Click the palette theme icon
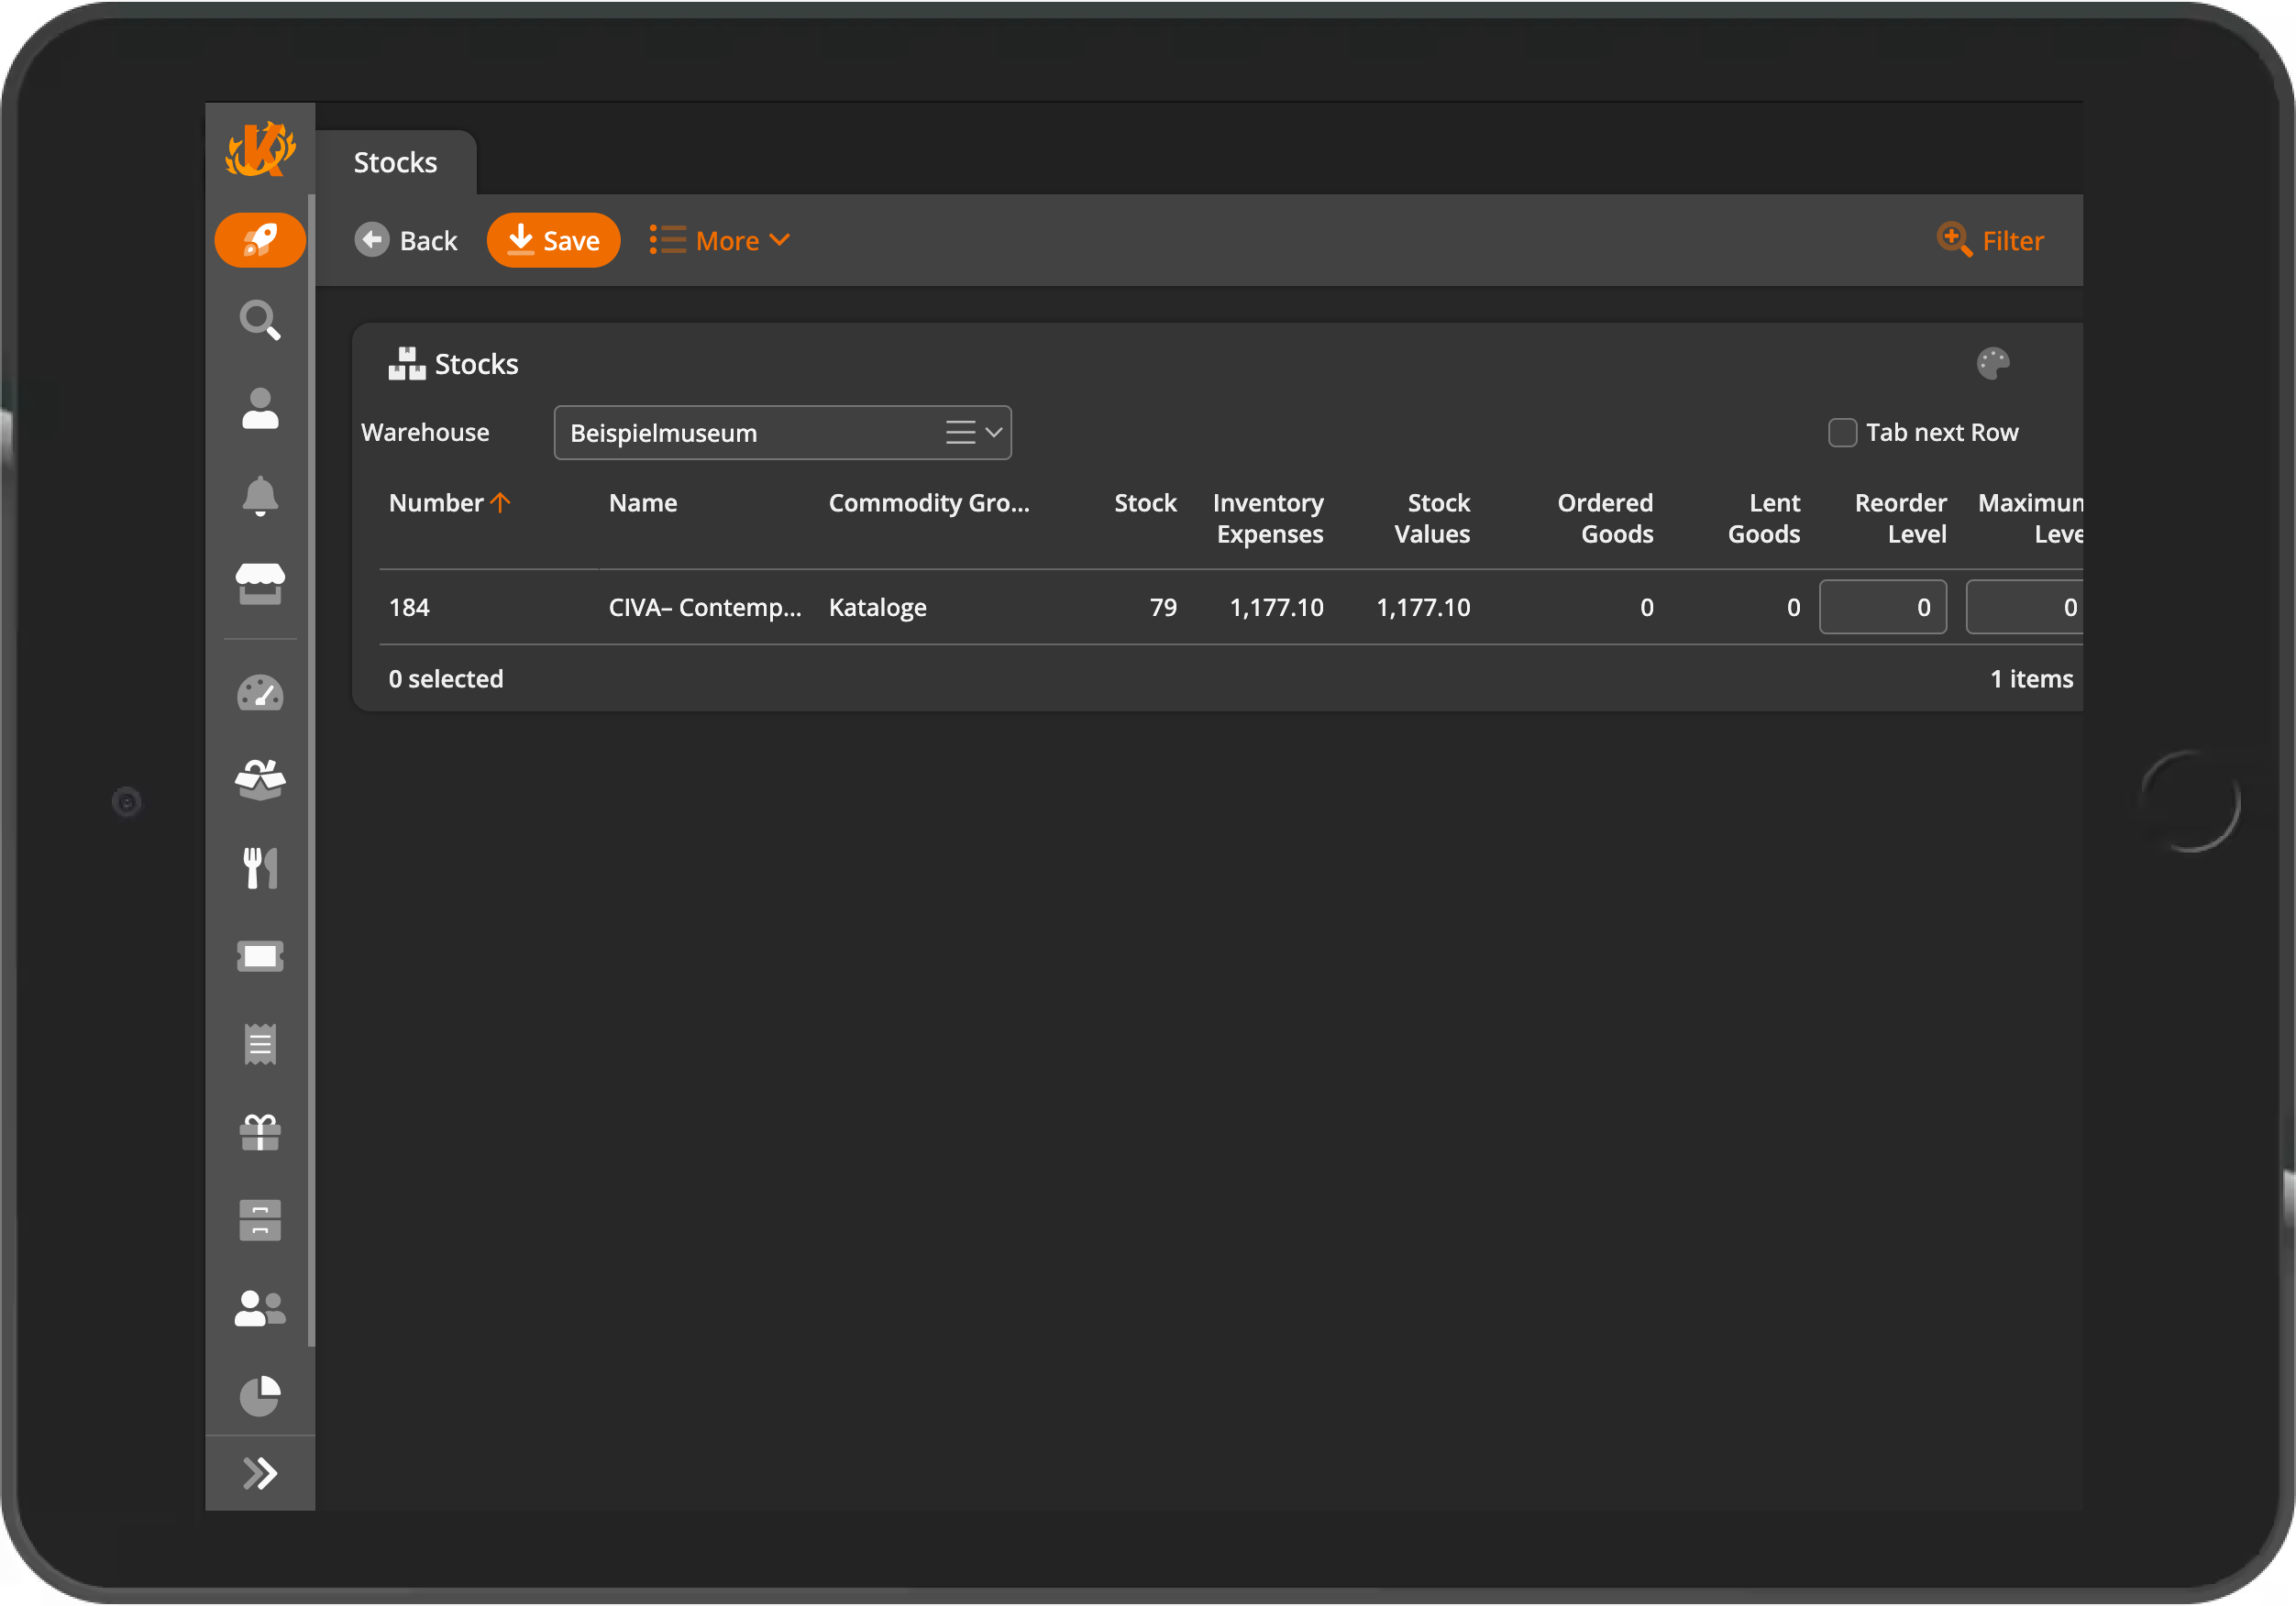 (x=1992, y=363)
